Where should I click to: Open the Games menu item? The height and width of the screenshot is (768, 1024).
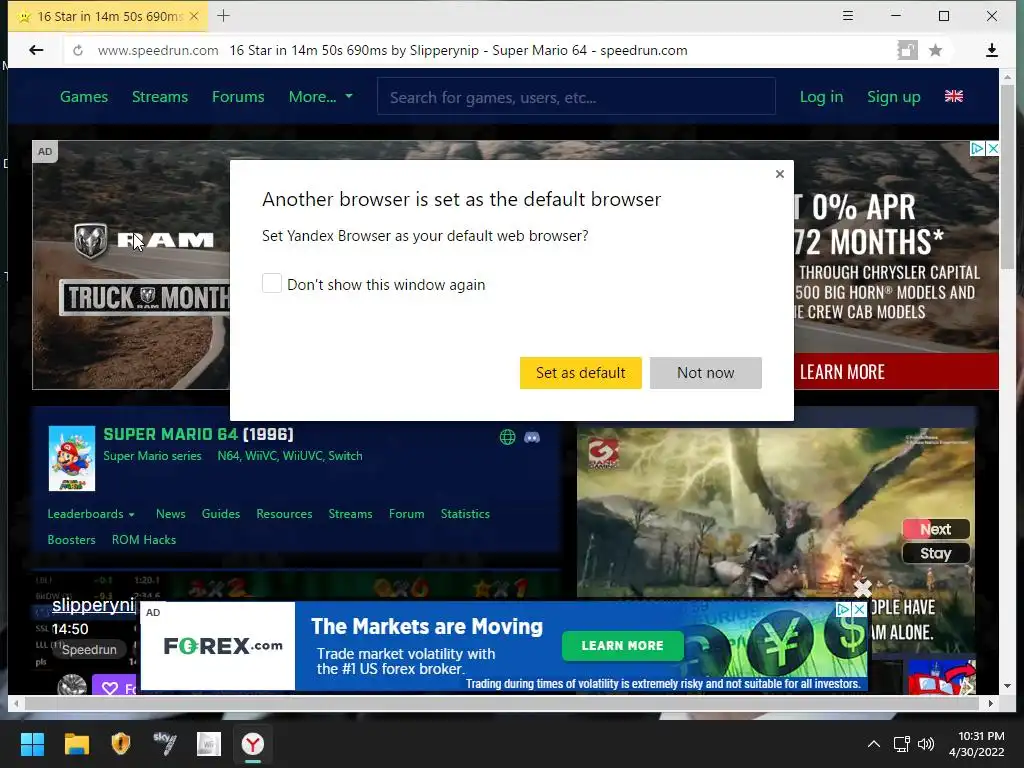click(84, 97)
